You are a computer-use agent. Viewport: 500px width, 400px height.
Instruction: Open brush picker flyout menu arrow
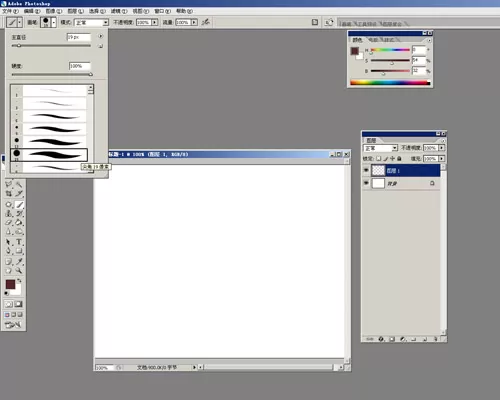(101, 36)
